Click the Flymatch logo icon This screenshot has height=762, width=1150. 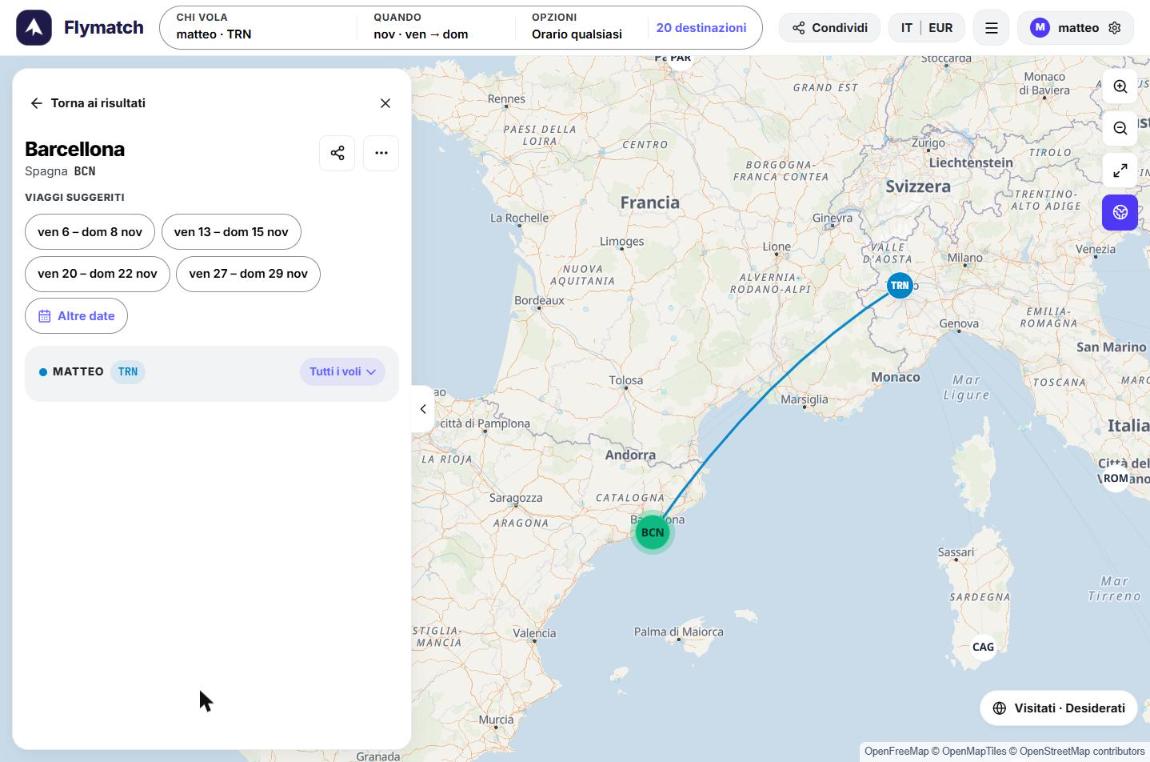(34, 28)
